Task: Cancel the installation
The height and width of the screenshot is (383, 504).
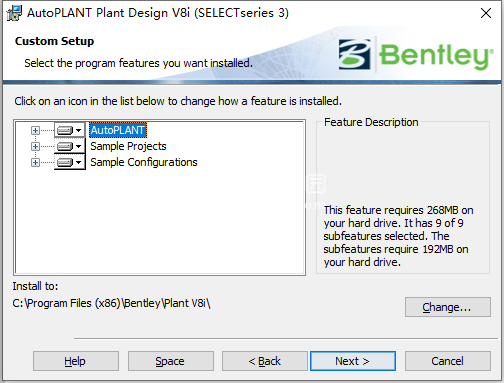Action: point(448,361)
